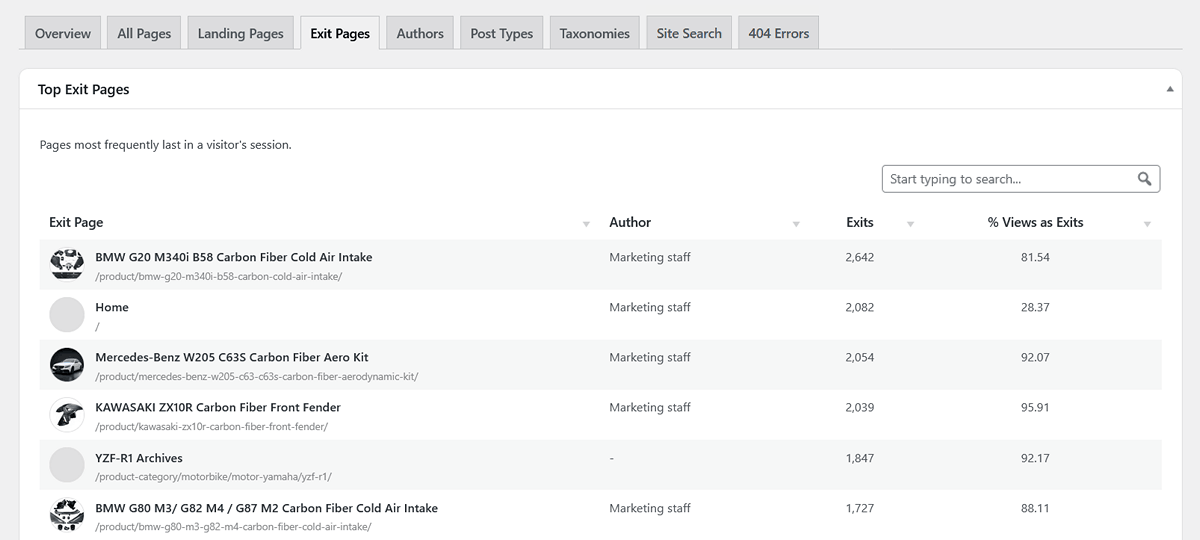Click the 2,642 exits value
This screenshot has height=540, width=1200.
[x=859, y=257]
